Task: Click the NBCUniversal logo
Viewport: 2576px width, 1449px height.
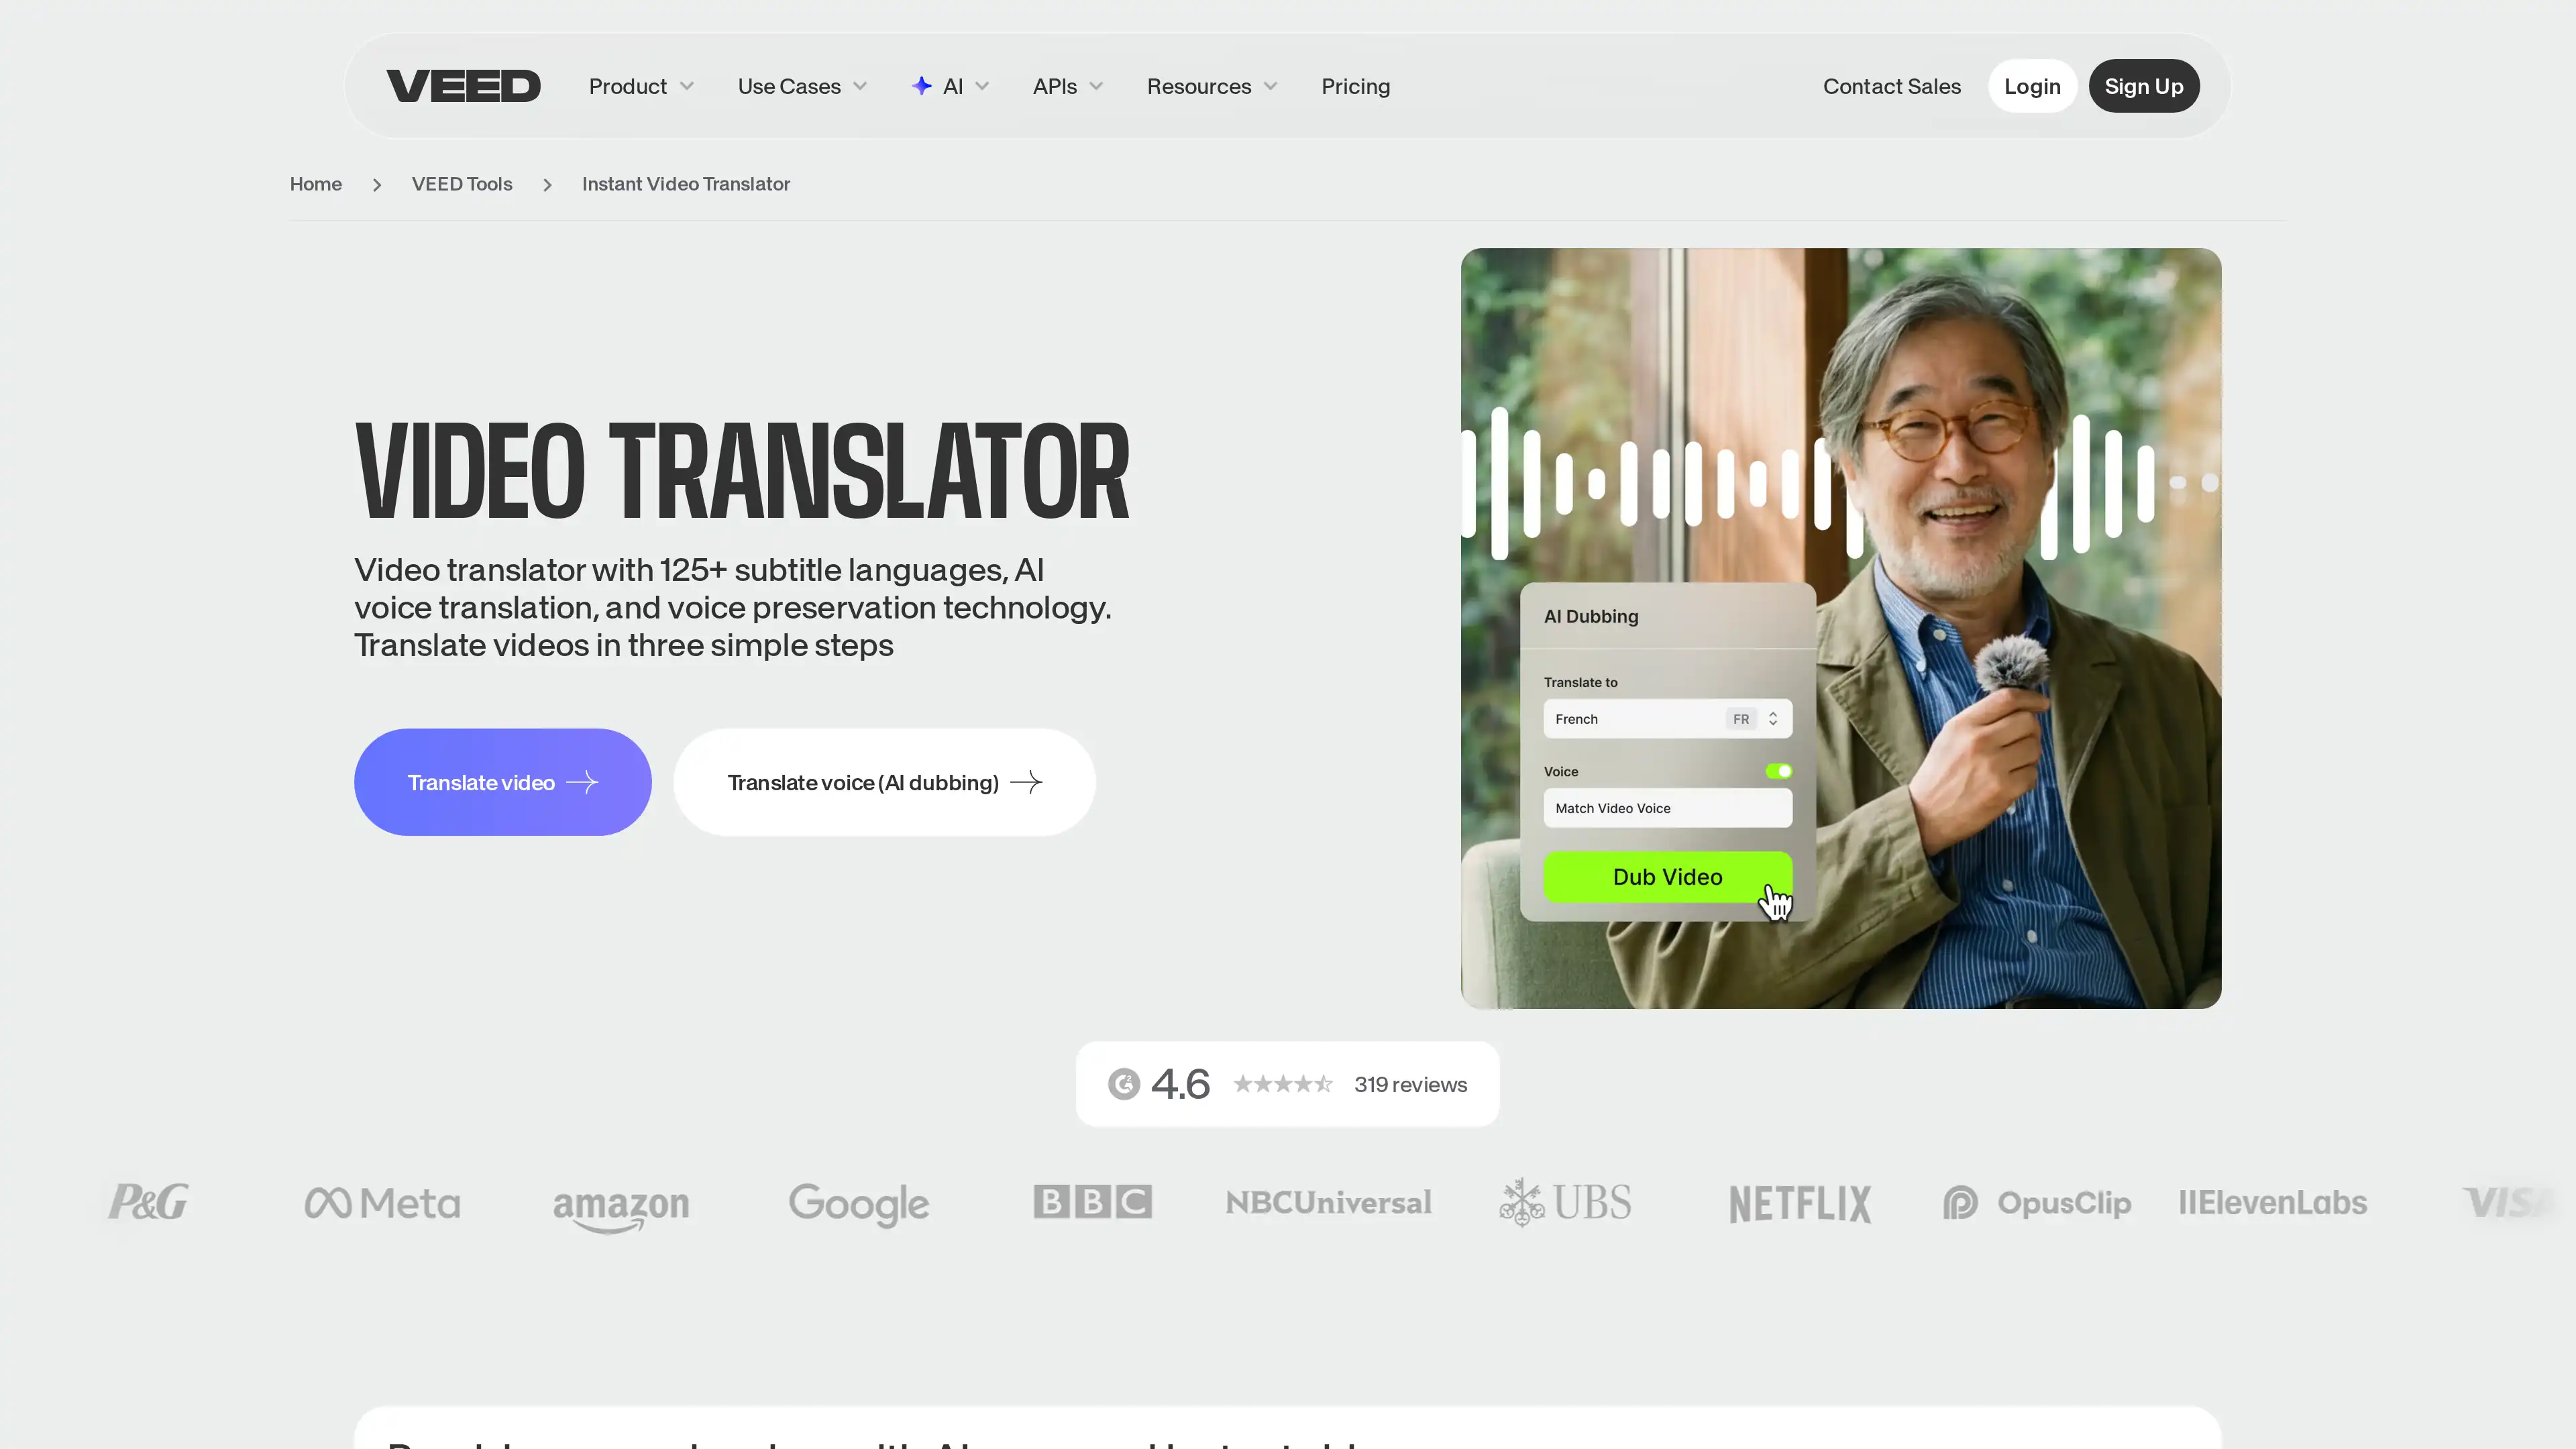Action: pos(1329,1202)
